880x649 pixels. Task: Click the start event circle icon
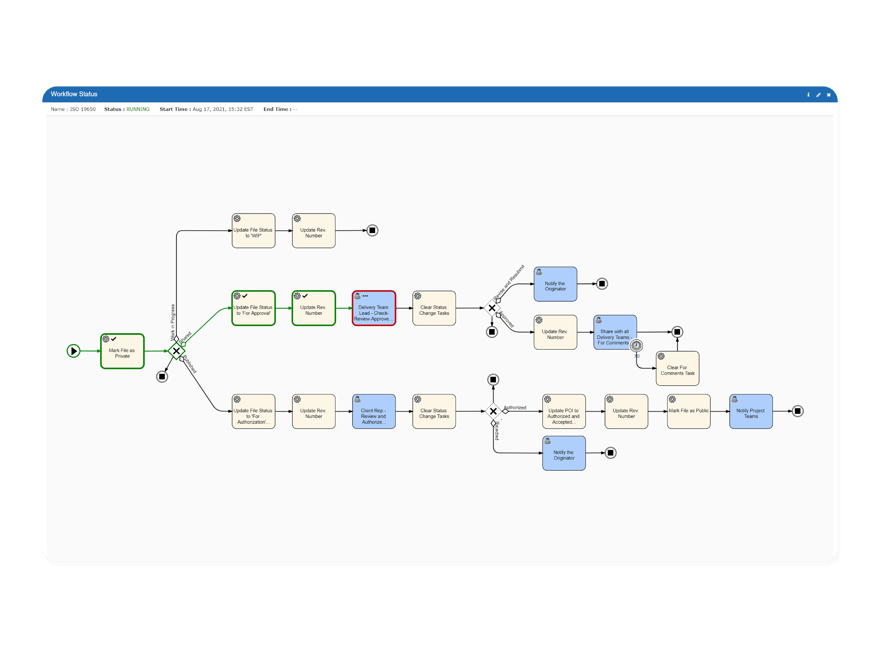coord(72,350)
